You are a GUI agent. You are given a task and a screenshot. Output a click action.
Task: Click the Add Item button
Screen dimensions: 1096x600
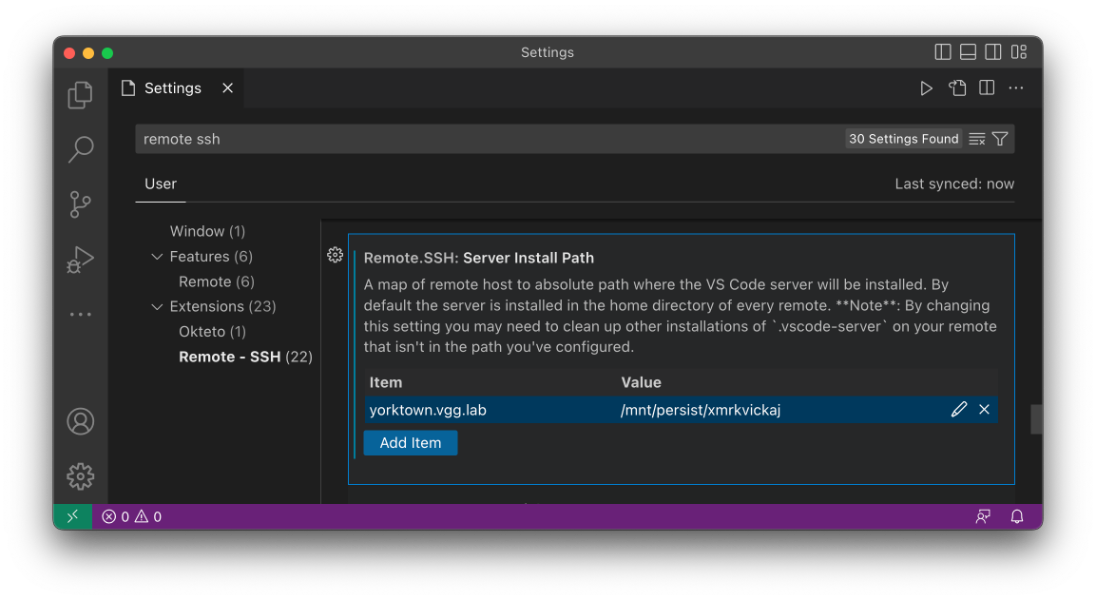[x=410, y=443]
